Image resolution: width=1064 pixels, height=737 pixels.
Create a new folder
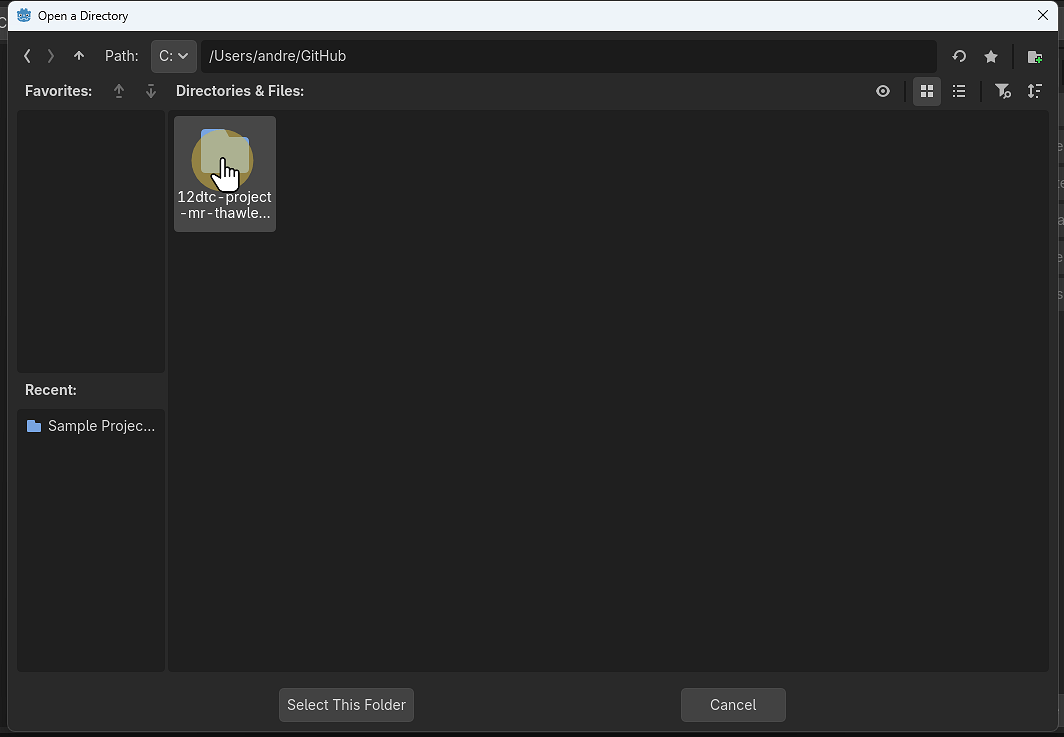coord(1035,56)
